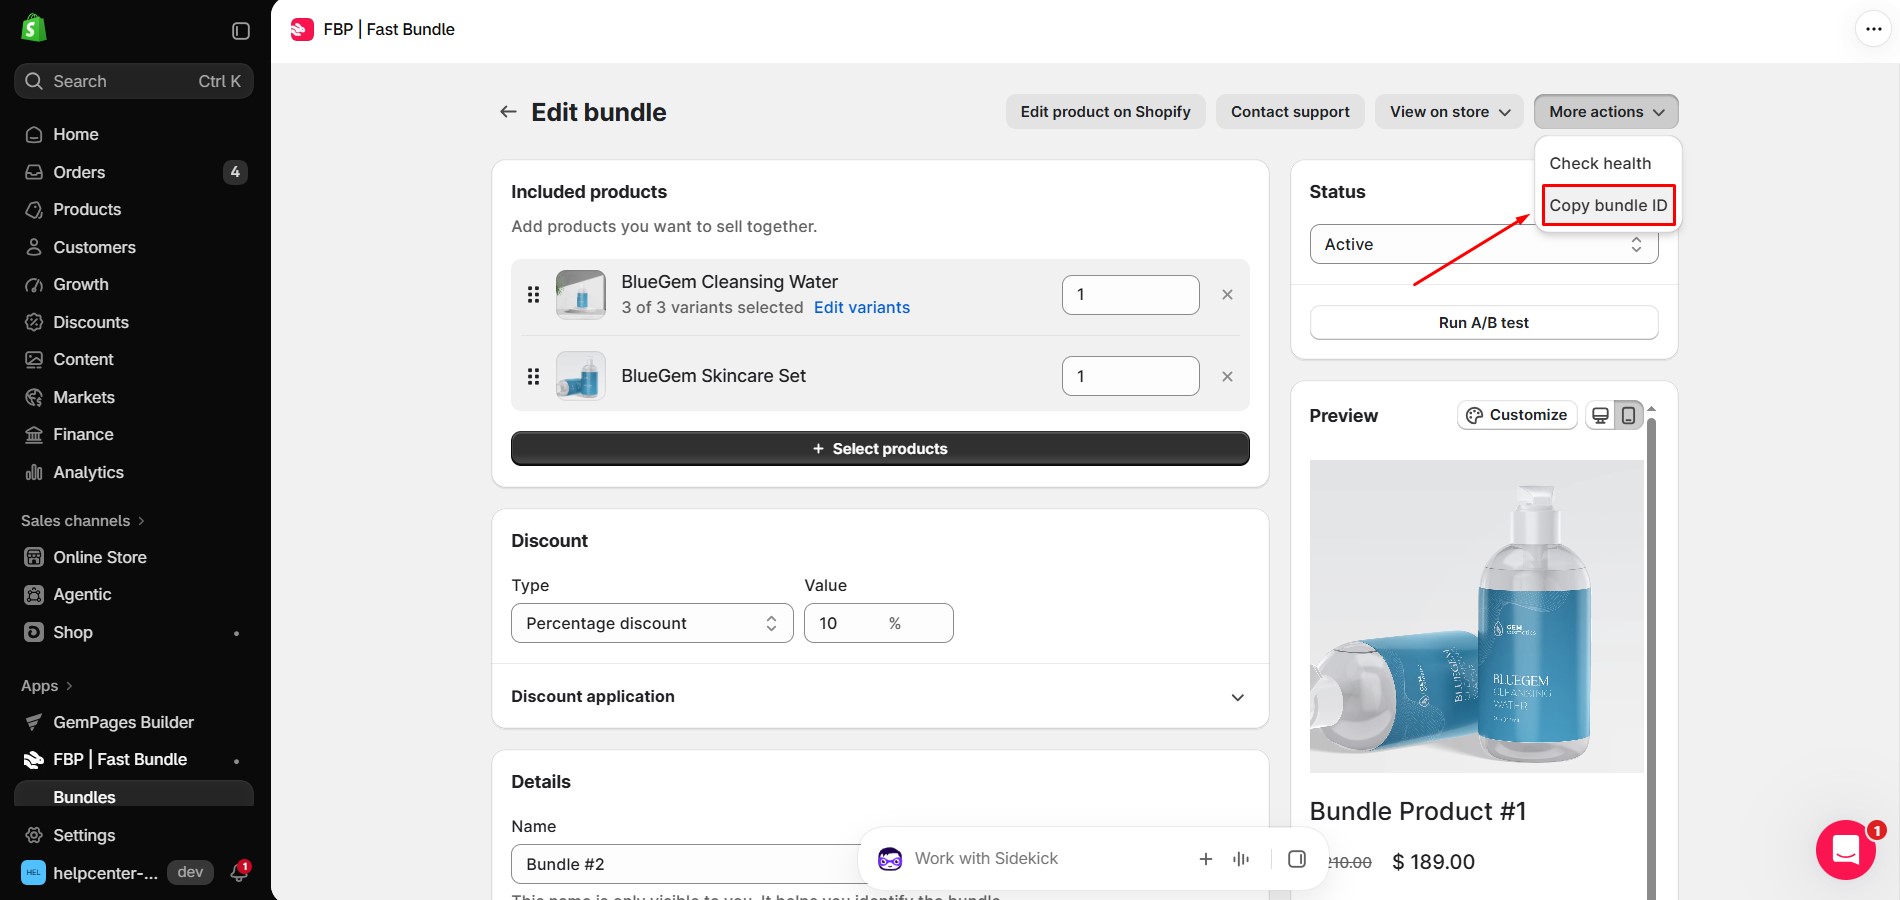Click Run A/B test button

click(x=1484, y=323)
